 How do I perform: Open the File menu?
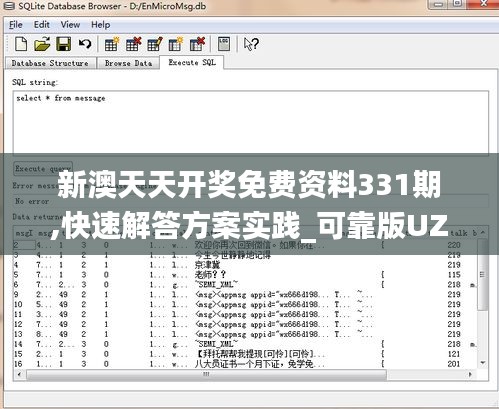(x=15, y=25)
